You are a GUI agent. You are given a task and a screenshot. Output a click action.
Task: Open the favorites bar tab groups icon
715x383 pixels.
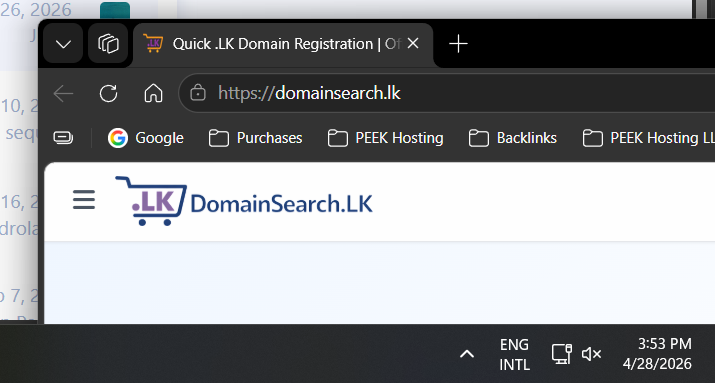click(x=63, y=138)
